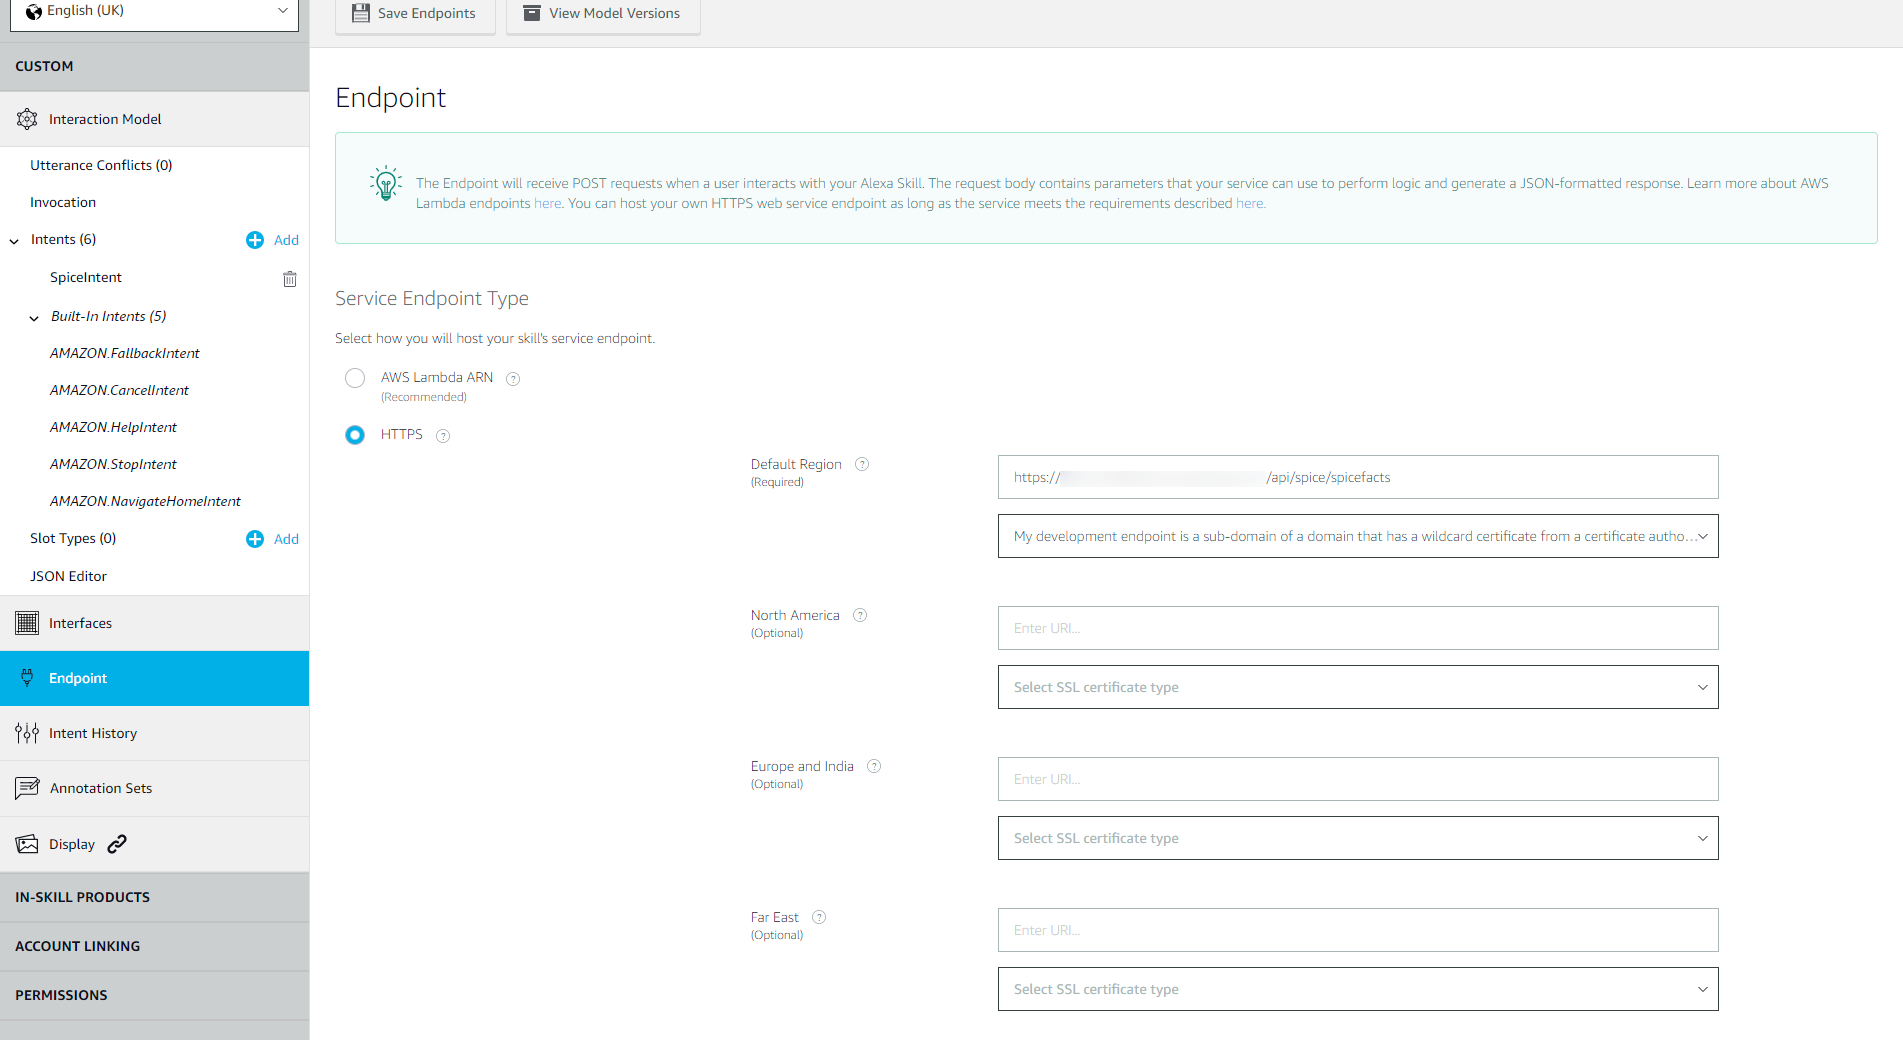Open help icon next to Europe and India
The width and height of the screenshot is (1903, 1040).
(874, 766)
